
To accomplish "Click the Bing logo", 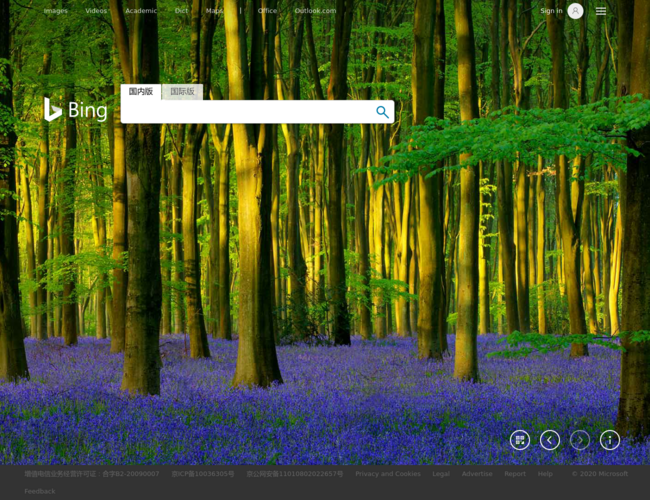I will pos(75,110).
